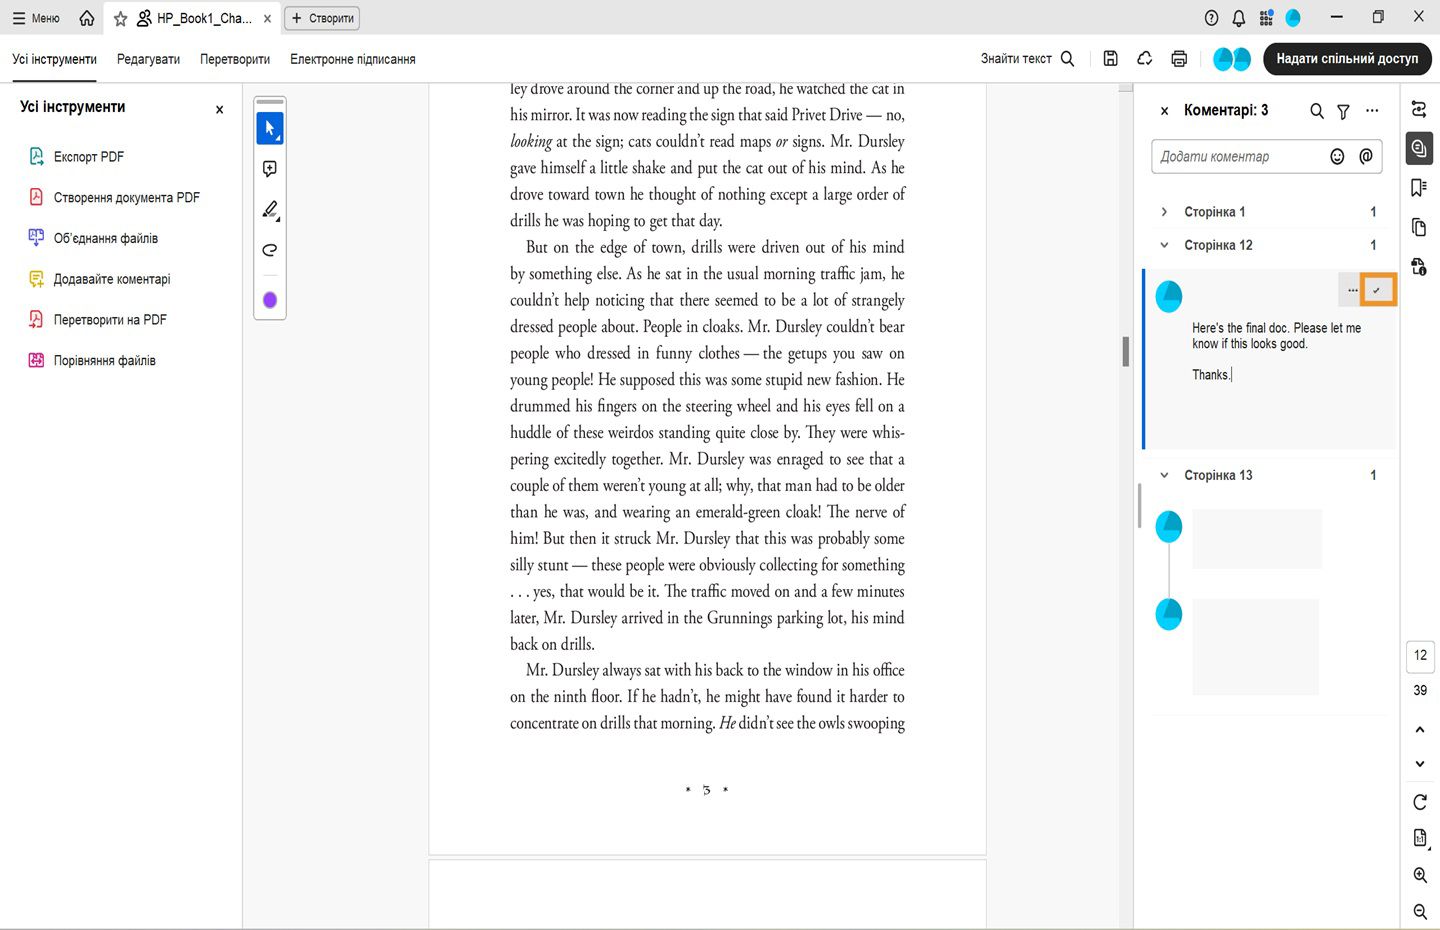Viewport: 1440px width, 930px height.
Task: Open the Меню hamburger menu
Action: (x=36, y=18)
